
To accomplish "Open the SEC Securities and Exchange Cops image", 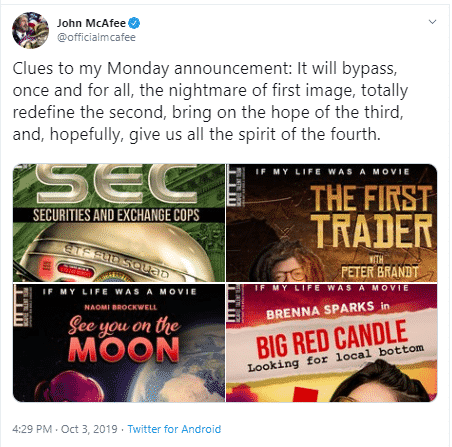I will (119, 223).
